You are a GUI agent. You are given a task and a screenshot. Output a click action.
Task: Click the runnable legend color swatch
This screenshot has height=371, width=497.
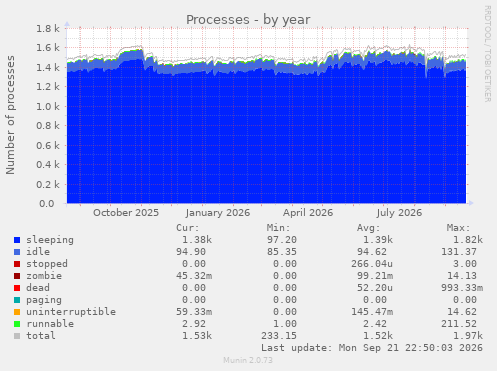tap(17, 324)
